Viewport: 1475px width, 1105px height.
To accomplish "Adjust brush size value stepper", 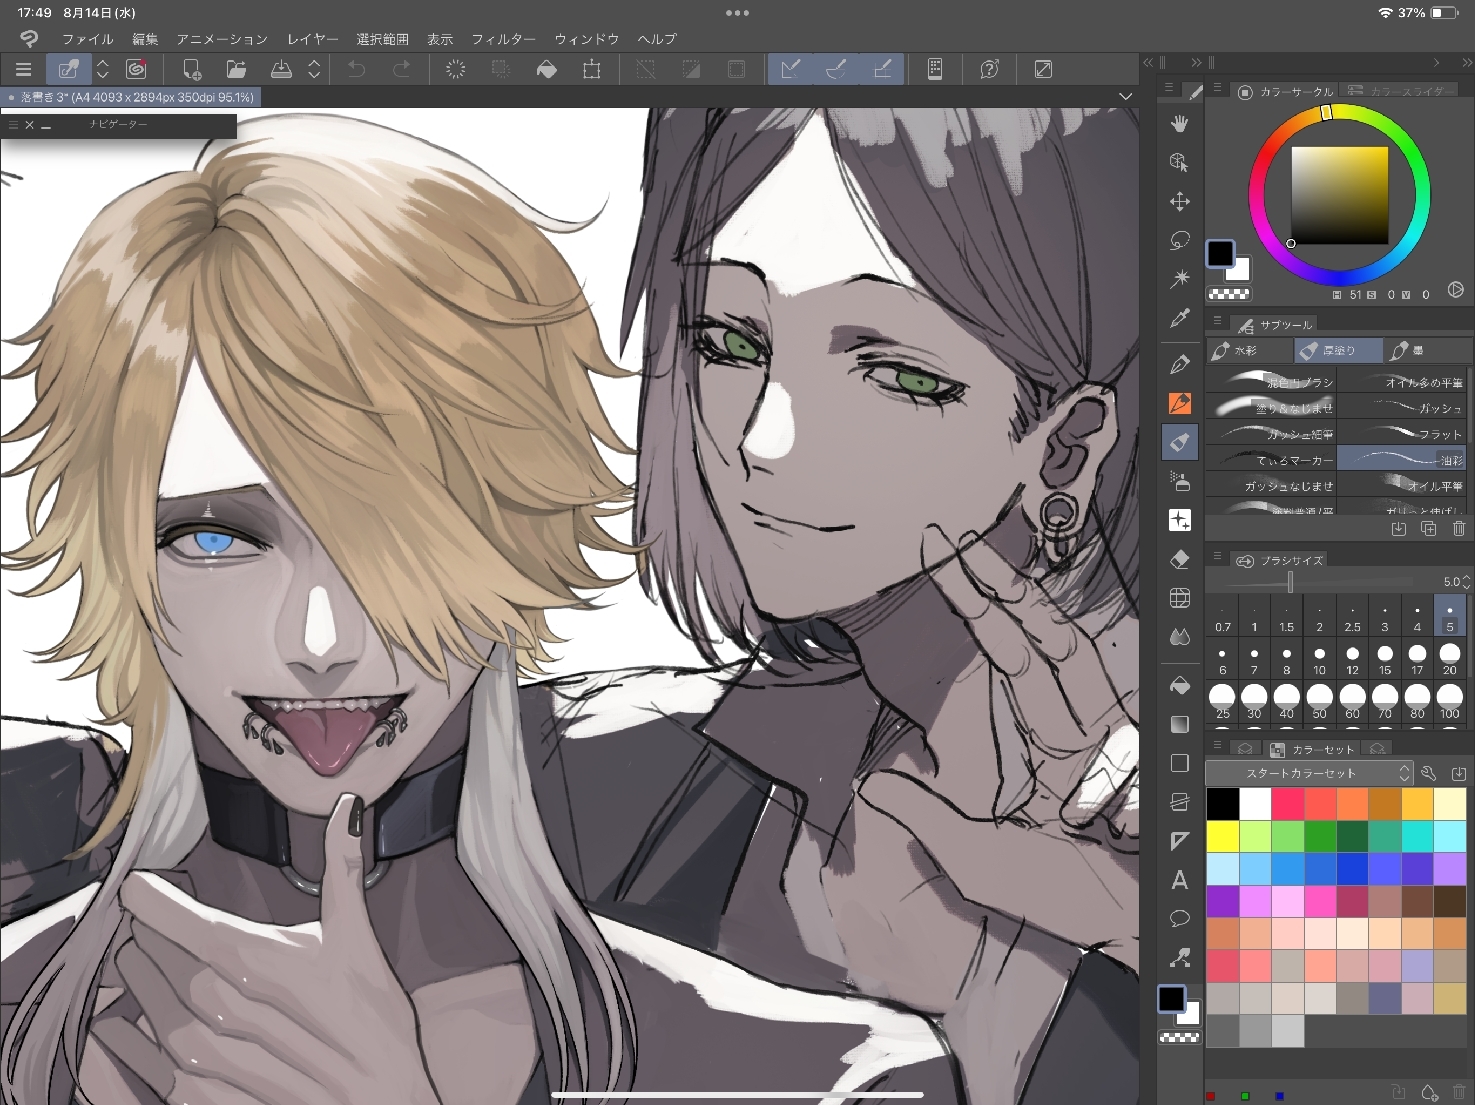I will 1466,581.
